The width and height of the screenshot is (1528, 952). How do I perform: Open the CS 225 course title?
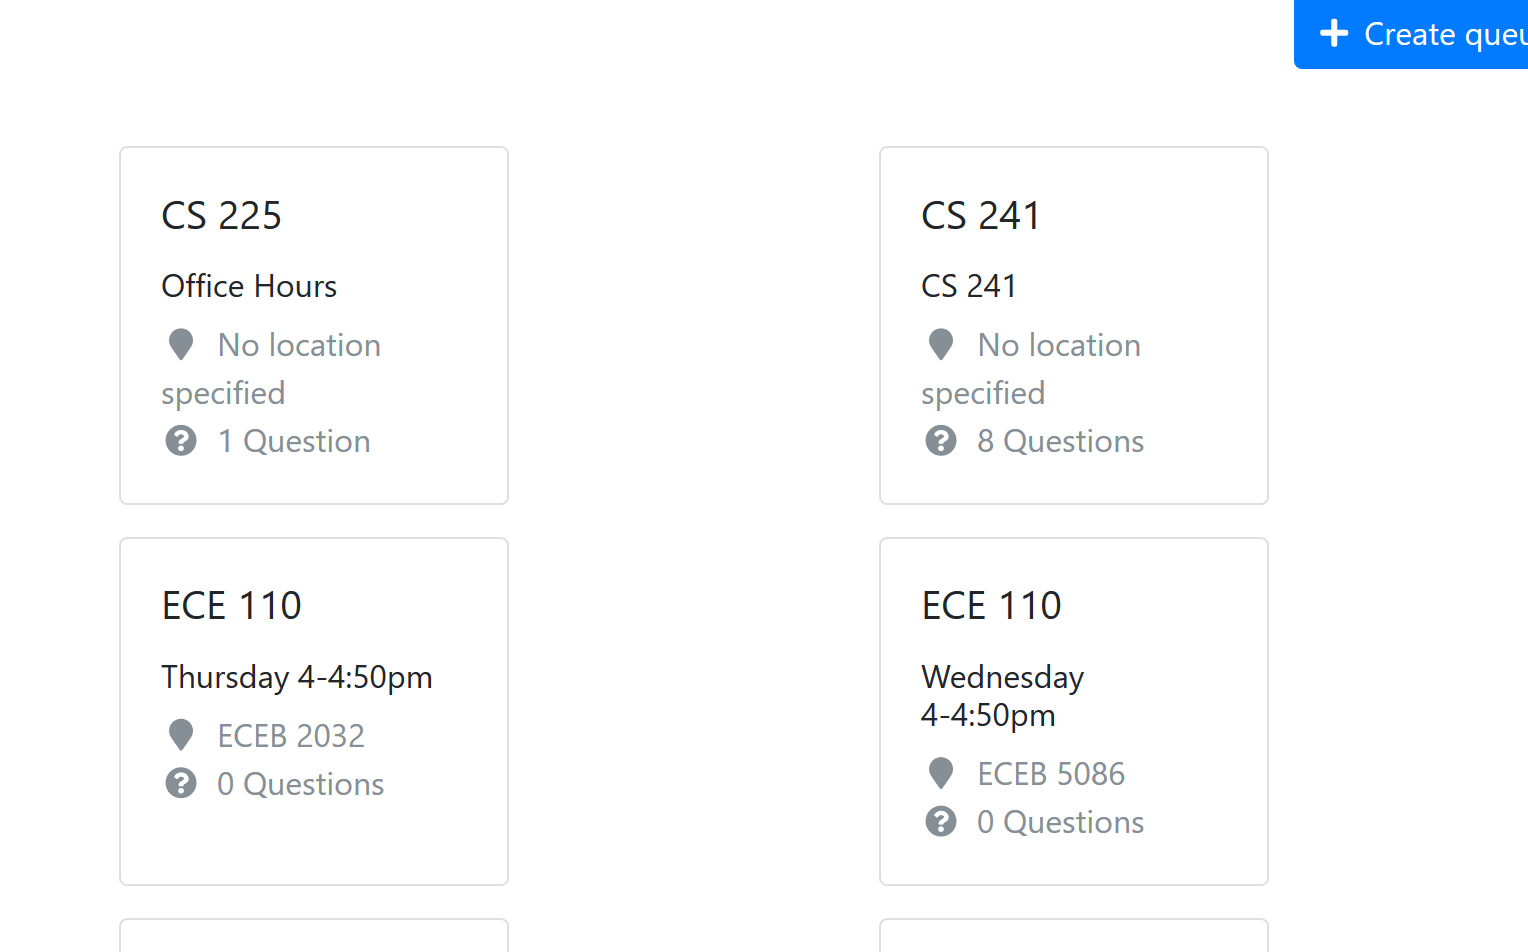[222, 216]
